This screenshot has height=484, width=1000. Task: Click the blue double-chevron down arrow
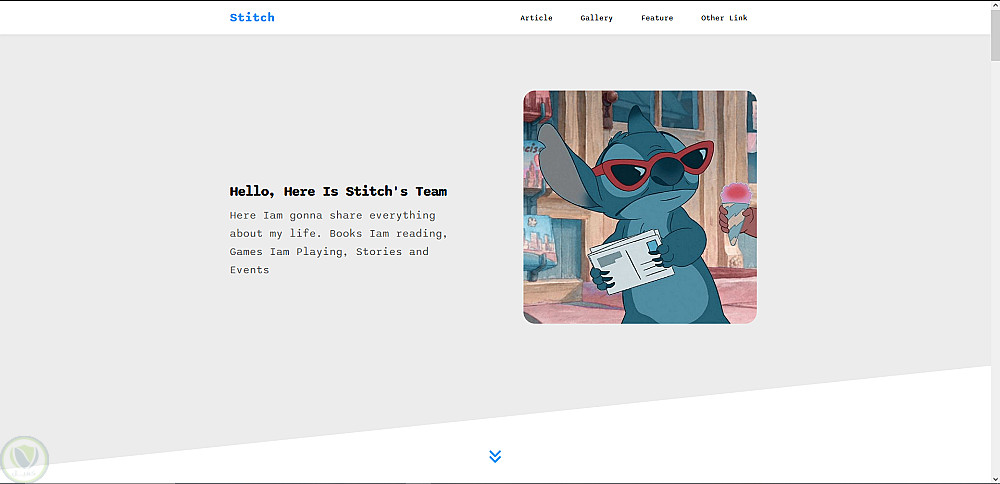tap(495, 456)
